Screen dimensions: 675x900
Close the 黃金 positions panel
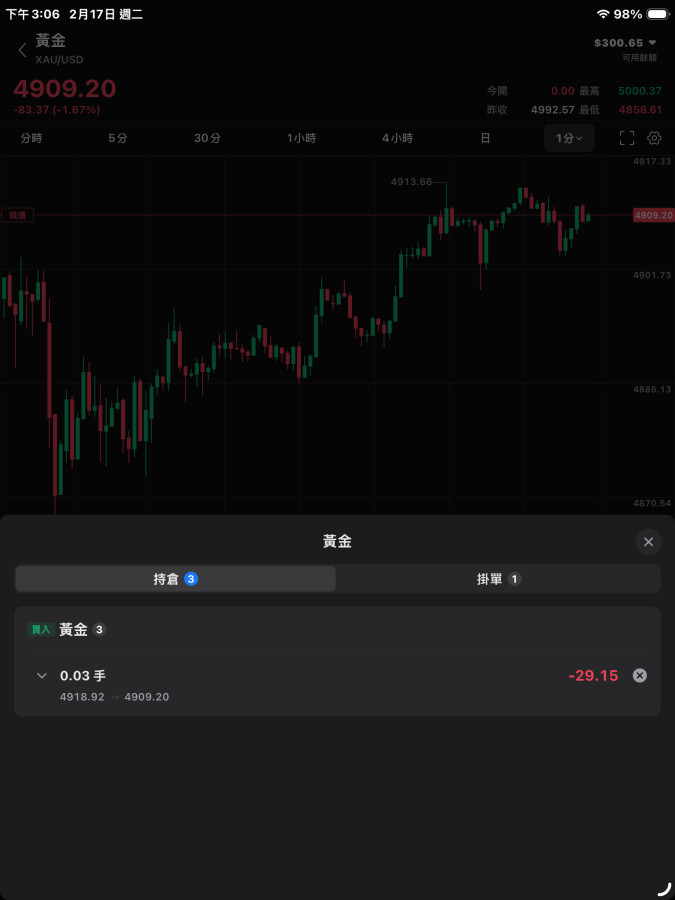pyautogui.click(x=648, y=542)
